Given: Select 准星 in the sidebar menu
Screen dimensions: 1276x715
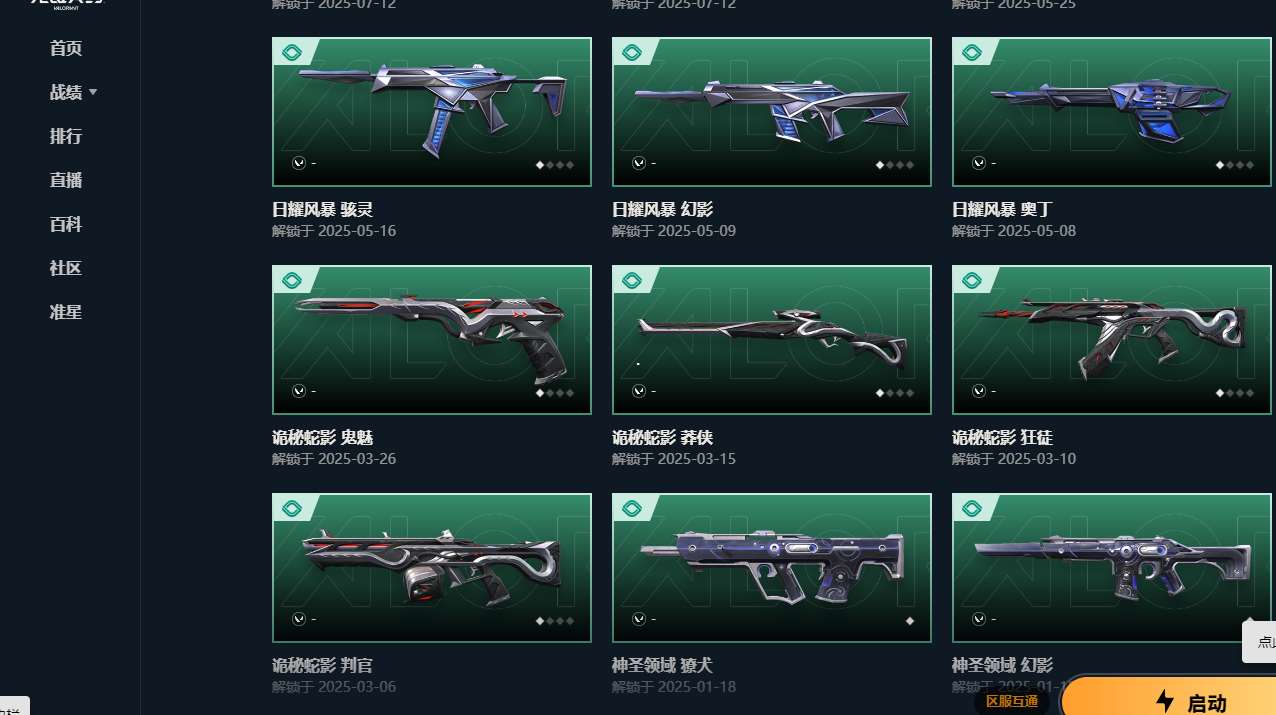Looking at the screenshot, I should (x=66, y=312).
